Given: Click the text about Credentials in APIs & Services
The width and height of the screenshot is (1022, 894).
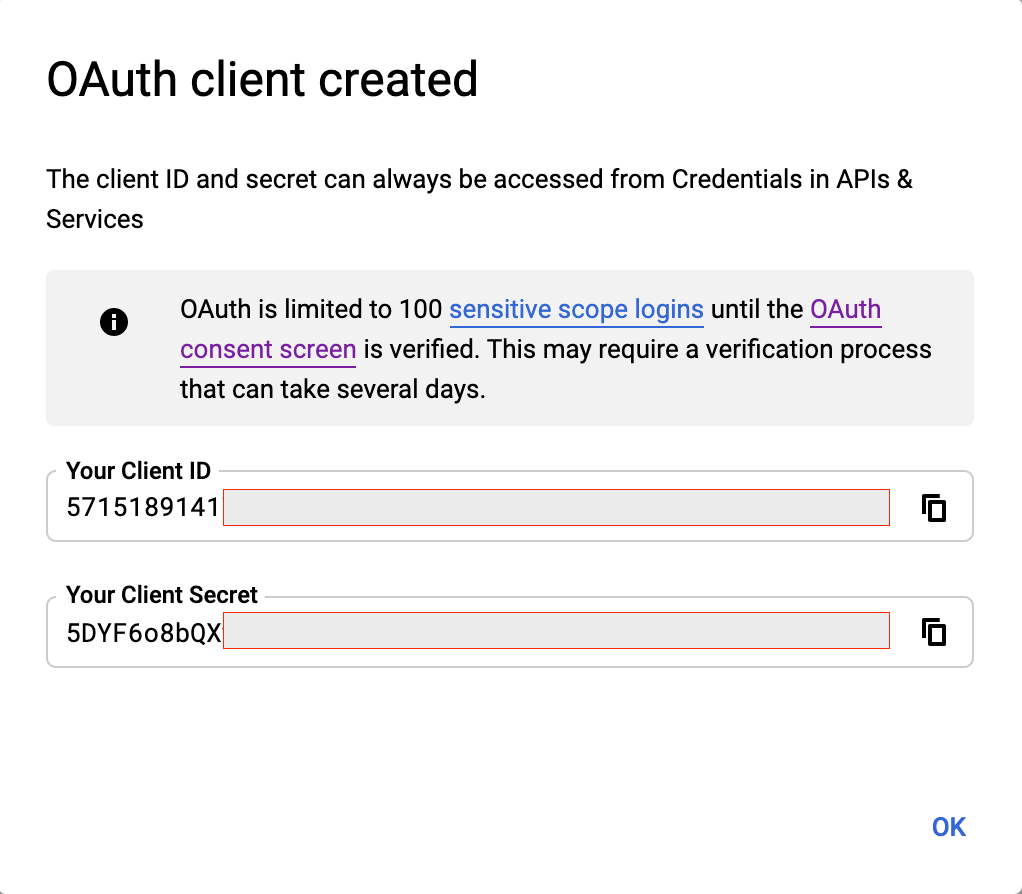Looking at the screenshot, I should (x=479, y=199).
